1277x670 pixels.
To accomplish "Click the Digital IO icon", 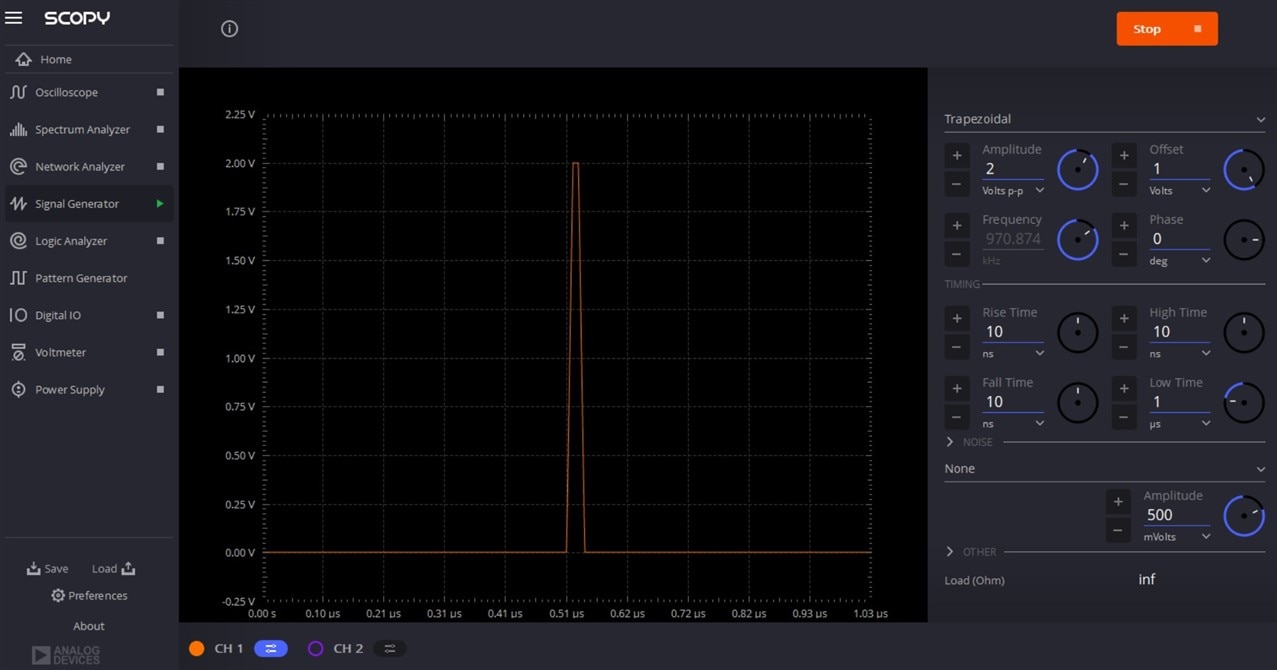I will [18, 315].
